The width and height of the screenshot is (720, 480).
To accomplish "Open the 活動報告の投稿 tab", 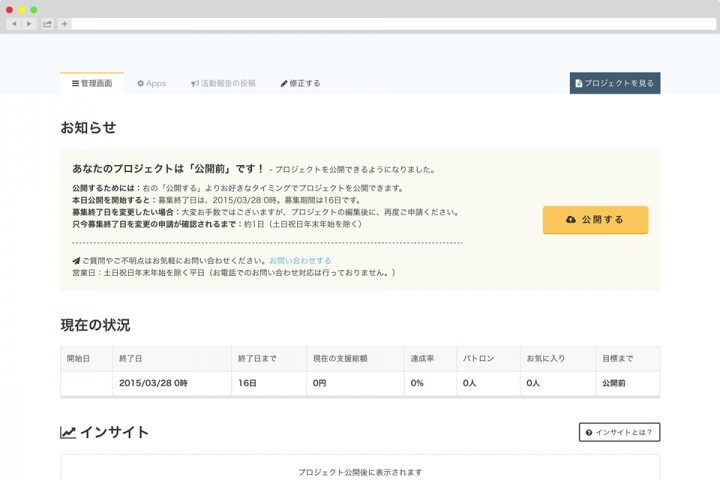I will 223,83.
